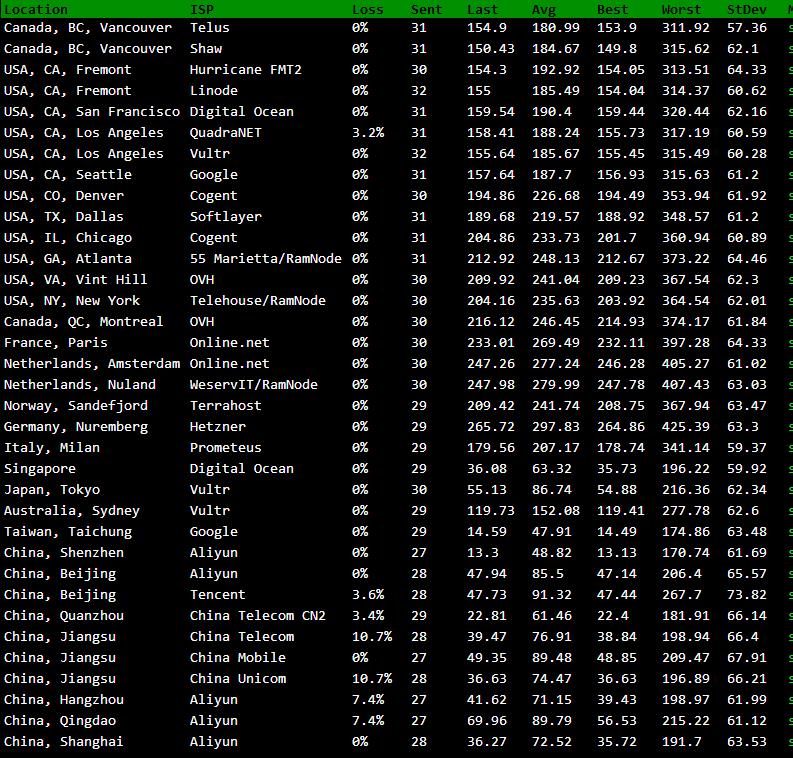The height and width of the screenshot is (758, 793).
Task: Click the Avg column header
Action: pos(544,9)
